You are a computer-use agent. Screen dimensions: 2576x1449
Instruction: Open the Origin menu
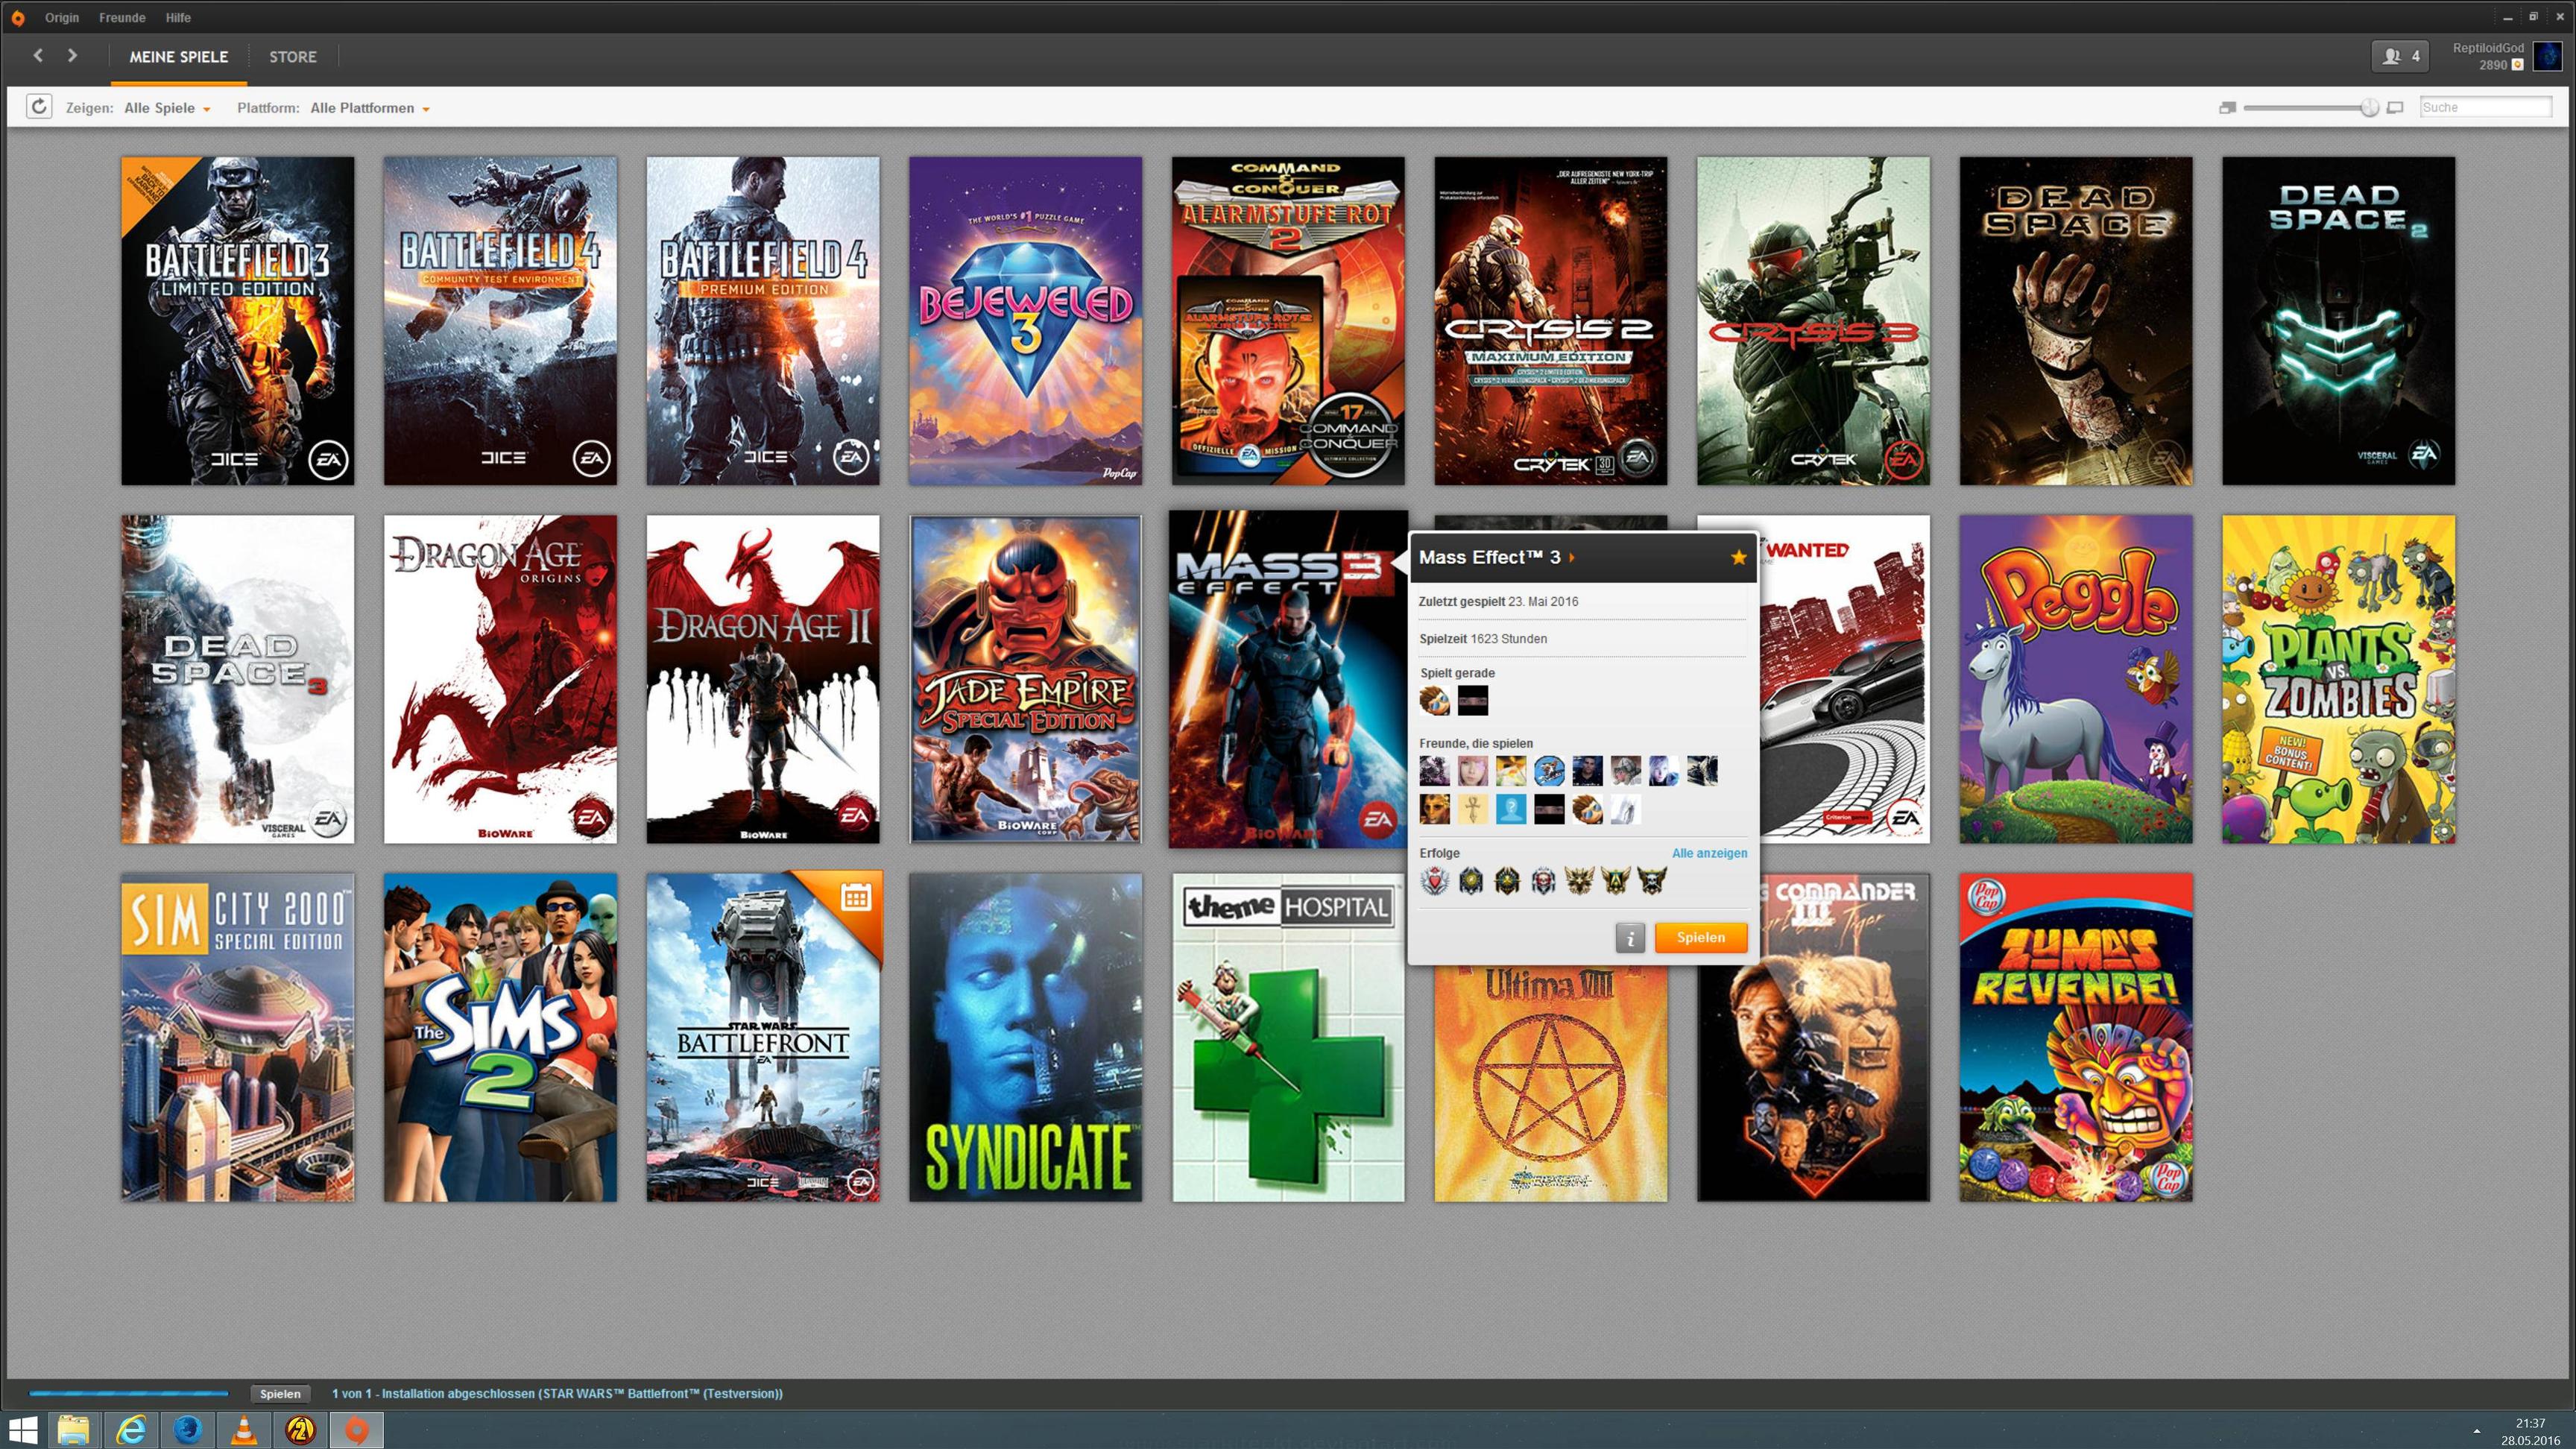coord(62,18)
